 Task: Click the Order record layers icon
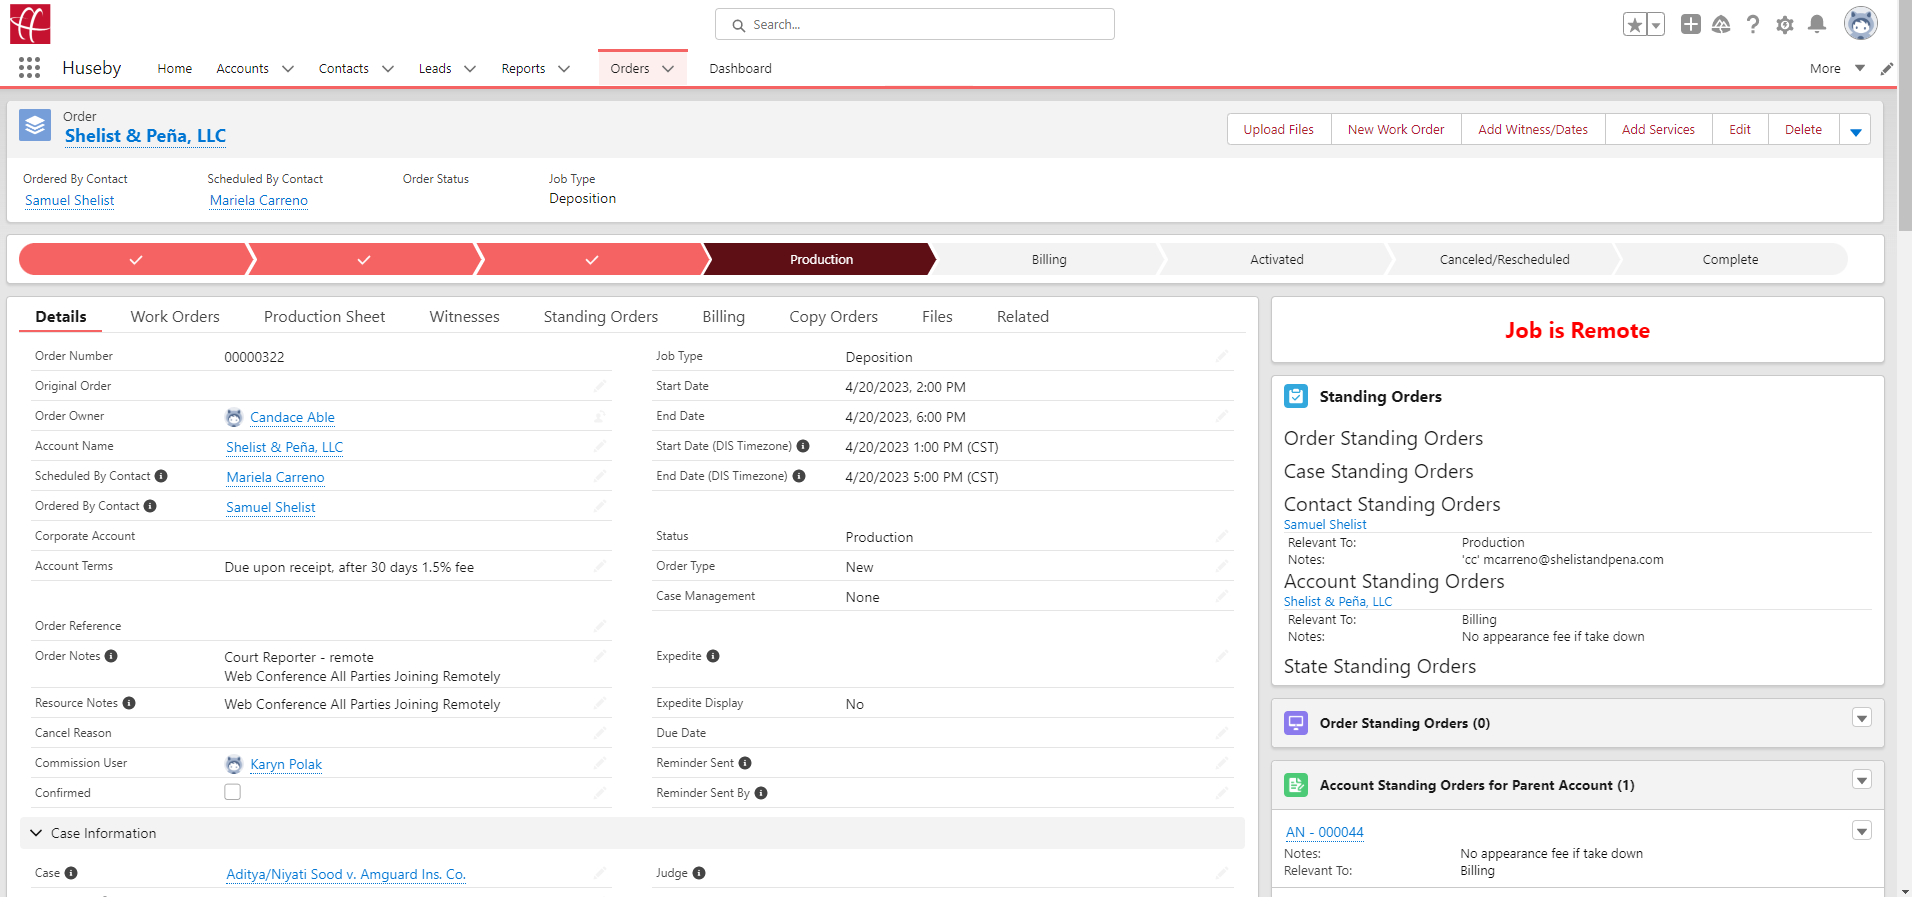click(35, 126)
